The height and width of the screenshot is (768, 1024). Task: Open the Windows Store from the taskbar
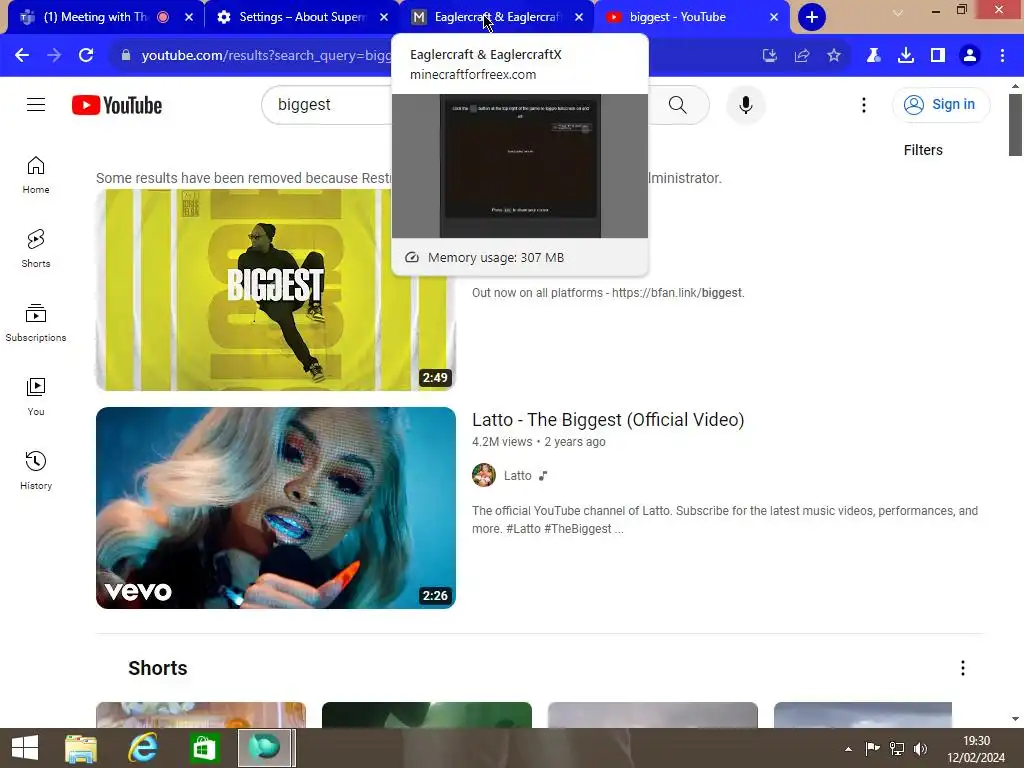tap(204, 748)
